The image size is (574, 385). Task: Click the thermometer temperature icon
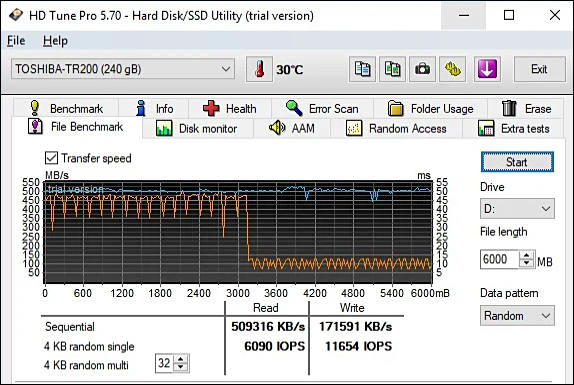[x=260, y=69]
